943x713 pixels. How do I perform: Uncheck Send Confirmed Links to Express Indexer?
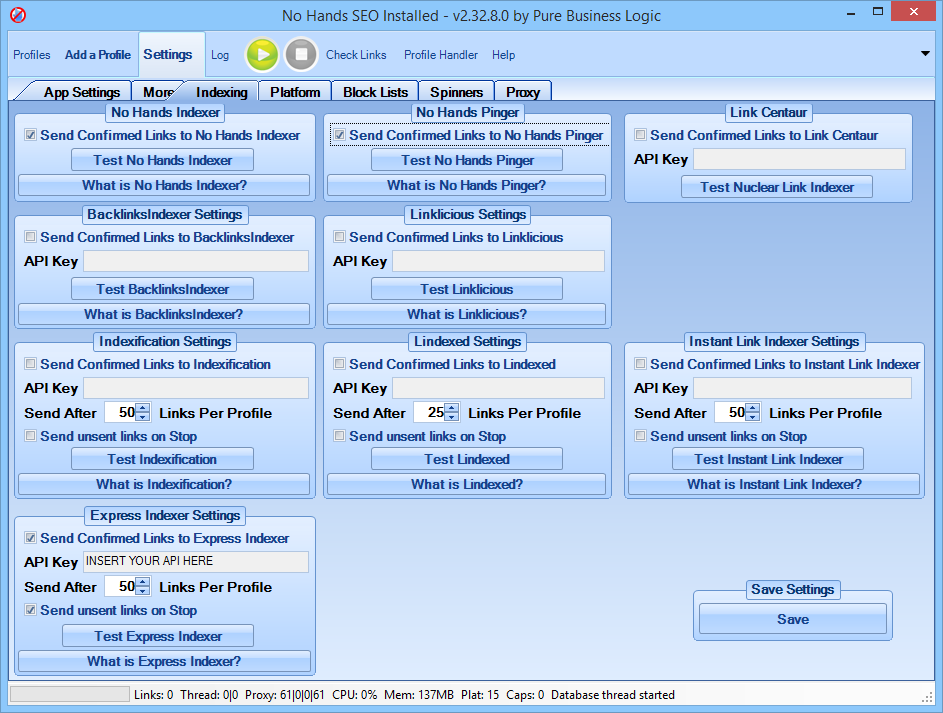[30, 537]
